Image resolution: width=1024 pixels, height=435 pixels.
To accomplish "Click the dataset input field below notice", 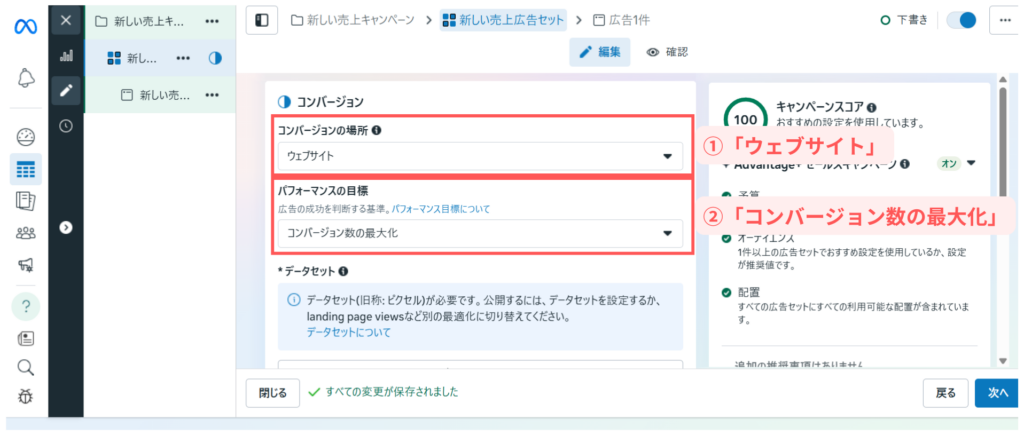I will 480,366.
